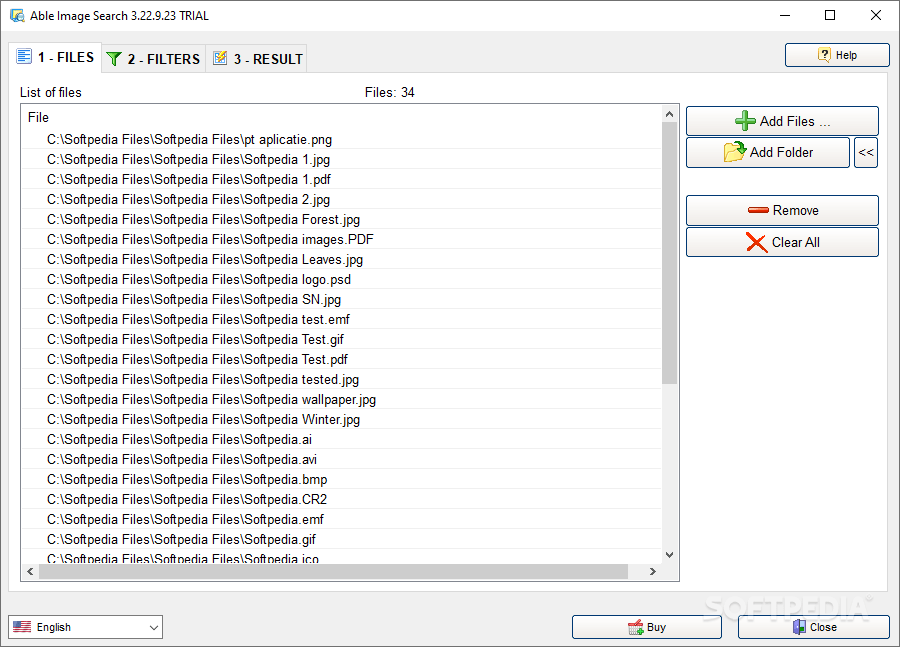Select the Softpedia Winter.jpg row
This screenshot has width=900, height=647.
342,420
